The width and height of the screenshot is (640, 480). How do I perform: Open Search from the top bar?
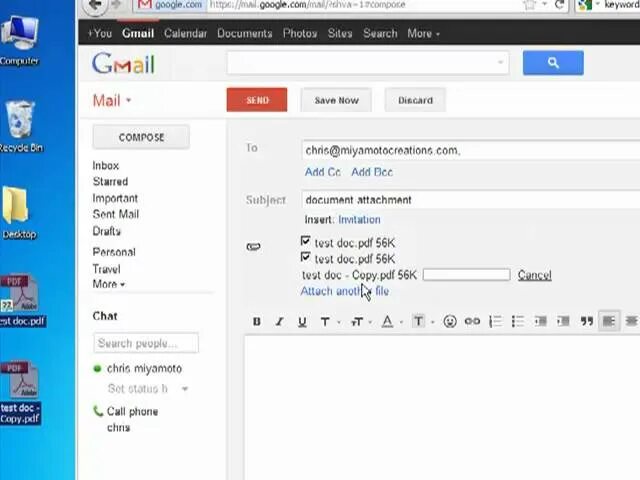(380, 33)
